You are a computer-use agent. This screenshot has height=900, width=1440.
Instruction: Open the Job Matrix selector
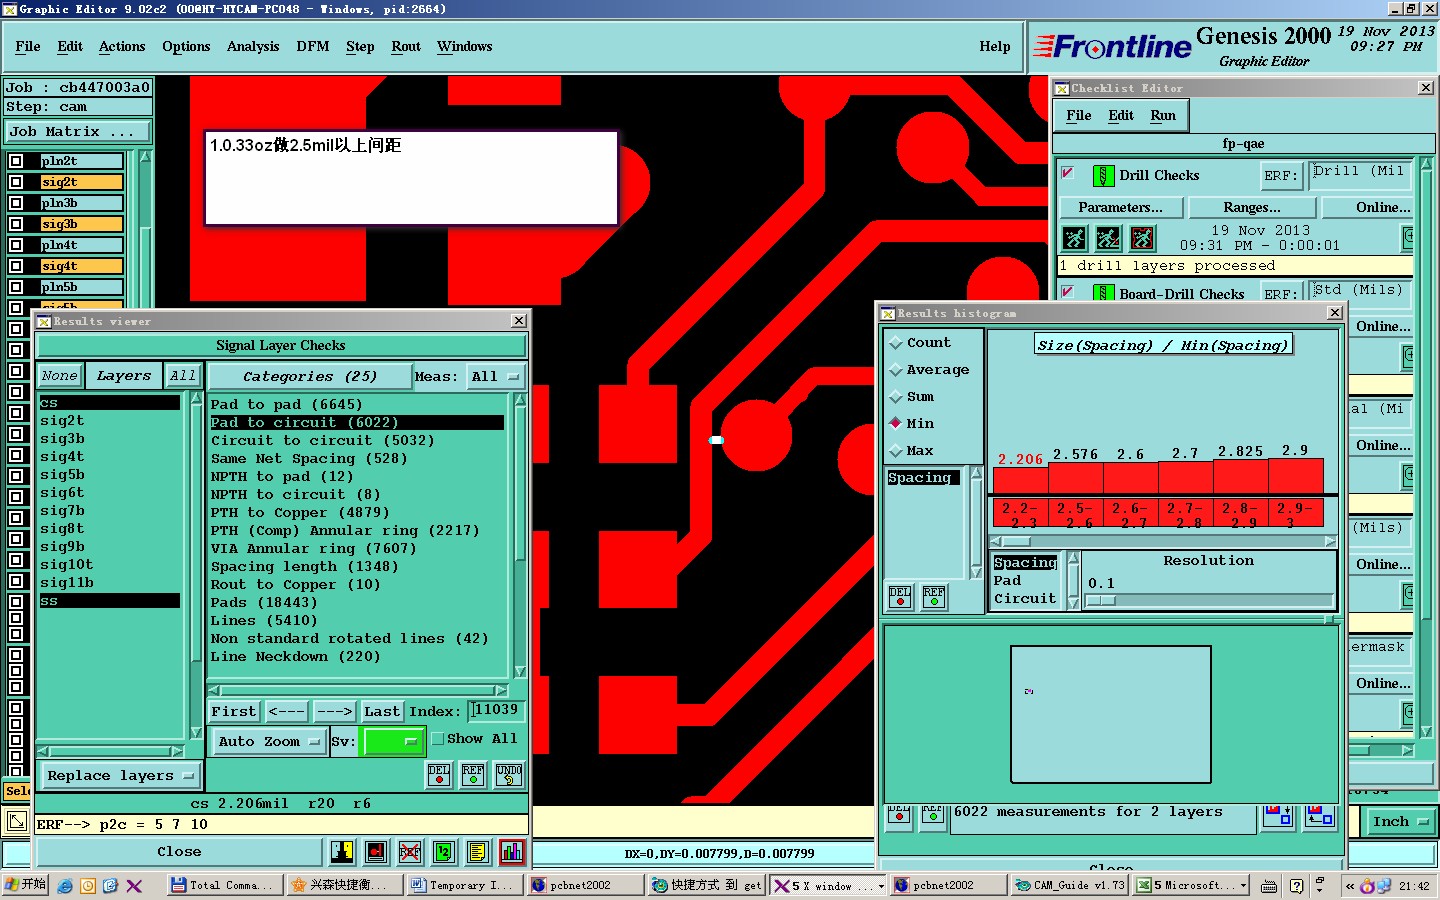pos(79,132)
